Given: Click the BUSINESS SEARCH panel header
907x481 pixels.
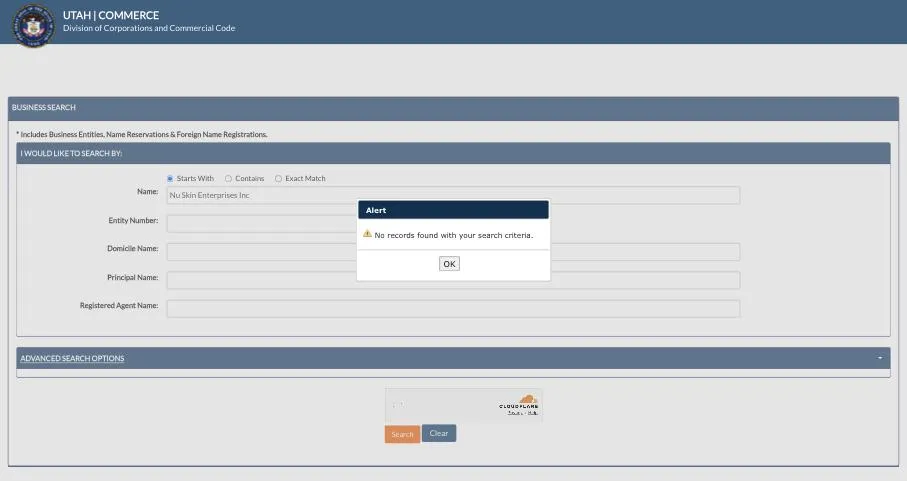Looking at the screenshot, I should coord(454,108).
